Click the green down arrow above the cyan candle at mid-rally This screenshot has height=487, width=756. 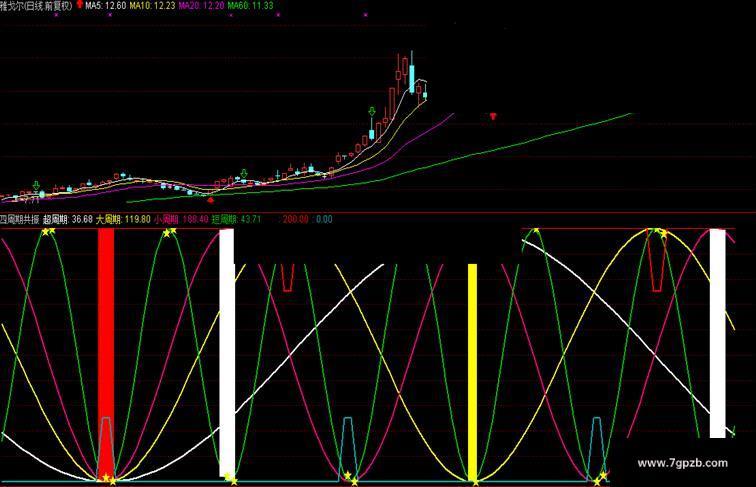pos(372,112)
